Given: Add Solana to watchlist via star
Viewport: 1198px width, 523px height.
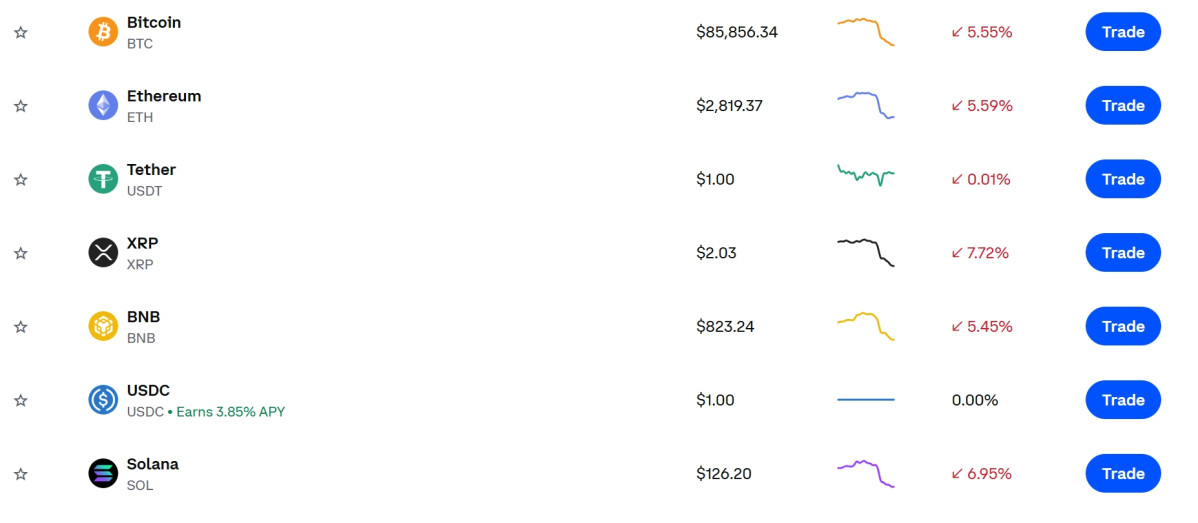Looking at the screenshot, I should coord(21,474).
